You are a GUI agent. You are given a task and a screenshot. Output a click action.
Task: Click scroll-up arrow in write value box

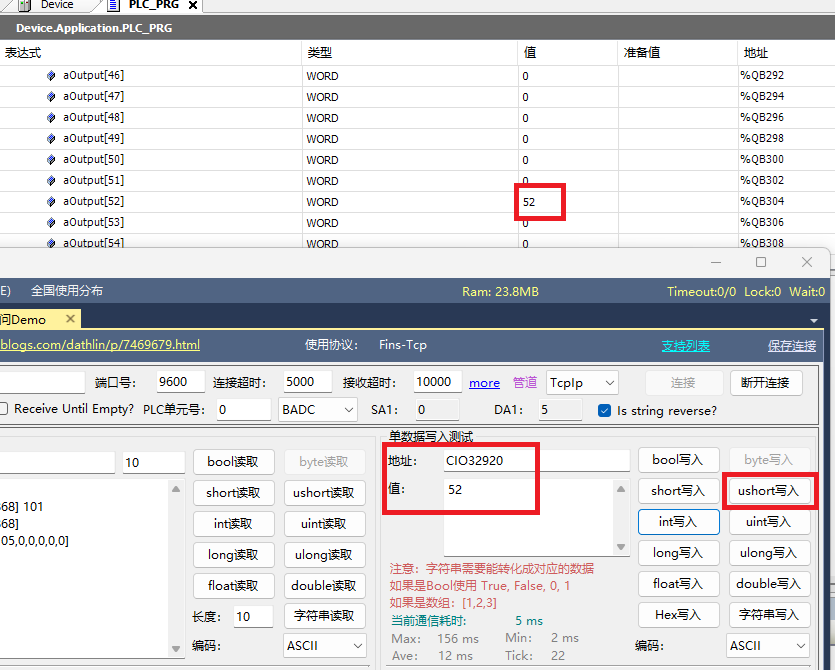coord(621,490)
